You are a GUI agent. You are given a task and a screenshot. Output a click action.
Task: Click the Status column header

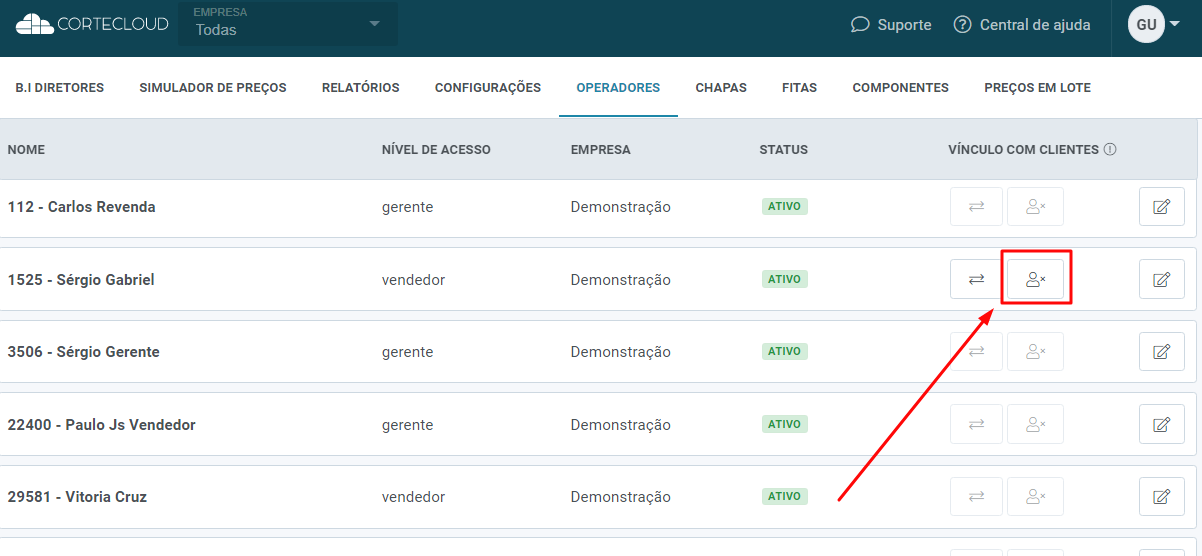coord(784,150)
